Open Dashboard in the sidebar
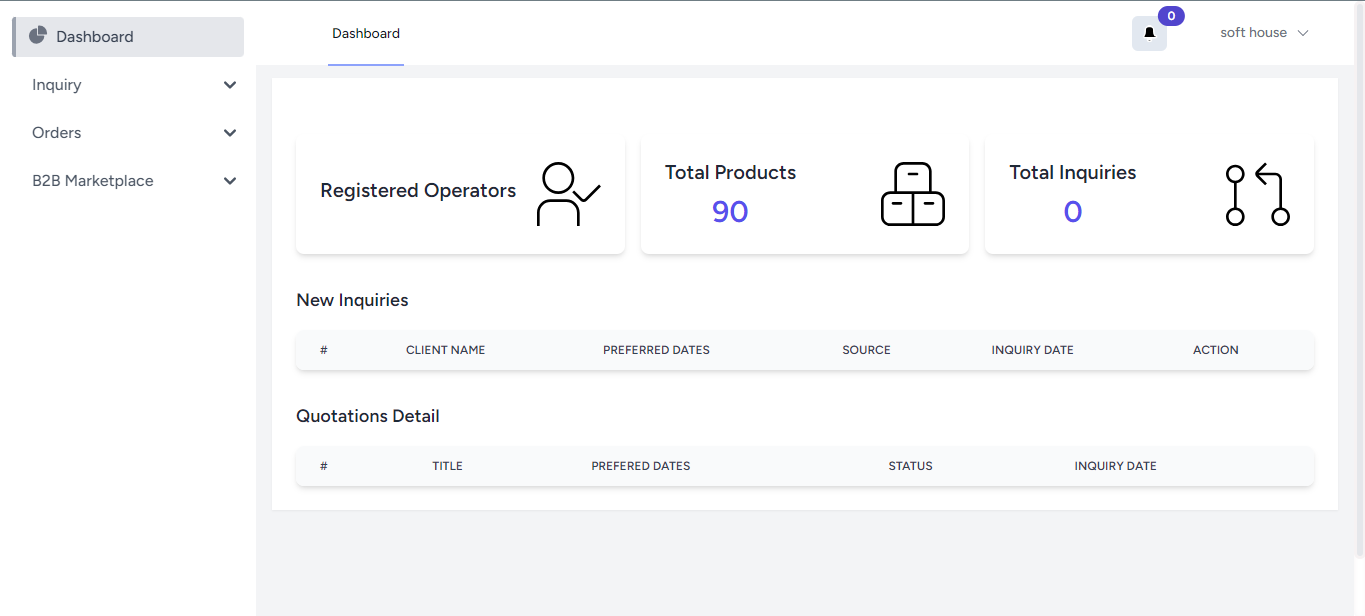 coord(95,37)
